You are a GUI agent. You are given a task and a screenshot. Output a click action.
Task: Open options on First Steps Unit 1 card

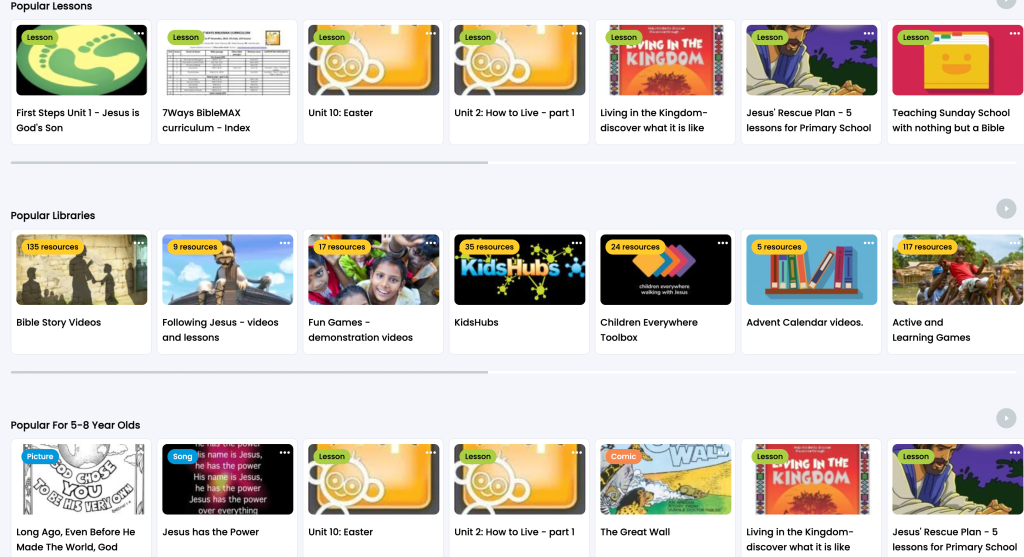click(139, 33)
